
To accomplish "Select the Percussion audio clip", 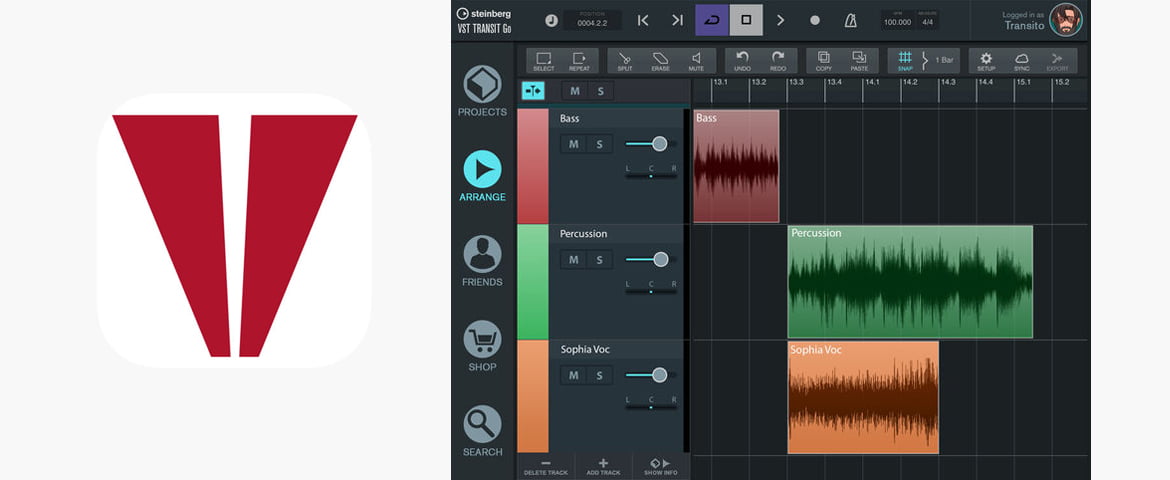I will pyautogui.click(x=910, y=281).
